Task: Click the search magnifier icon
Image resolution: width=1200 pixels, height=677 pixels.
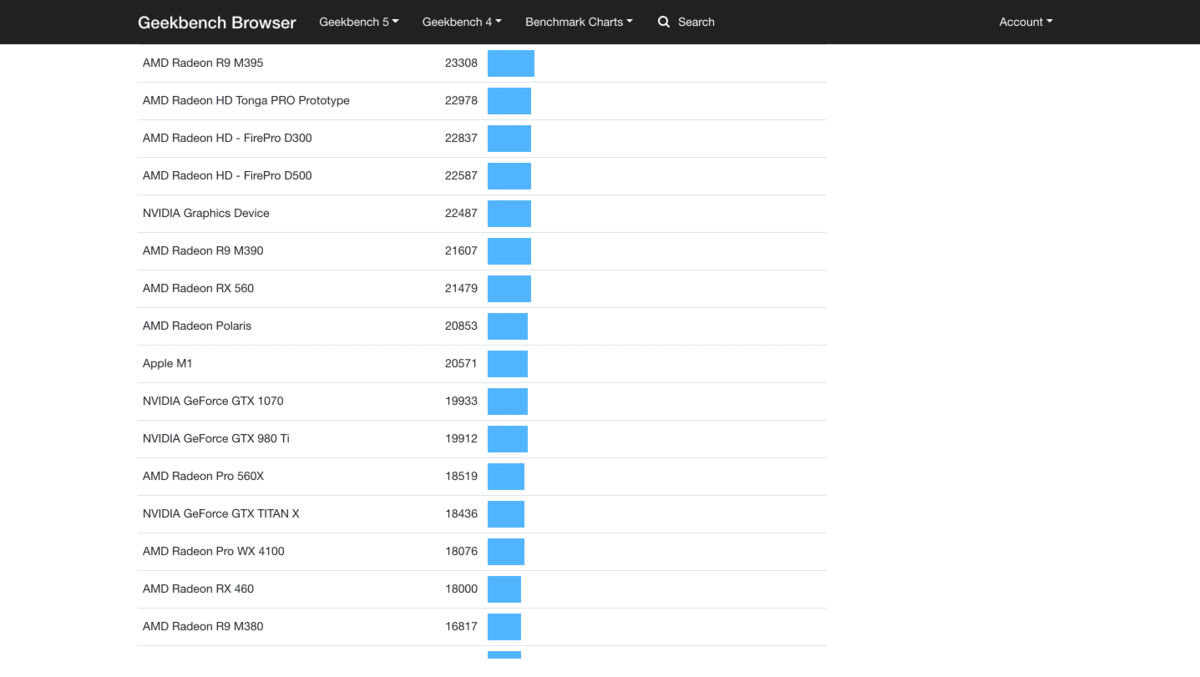Action: tap(664, 22)
